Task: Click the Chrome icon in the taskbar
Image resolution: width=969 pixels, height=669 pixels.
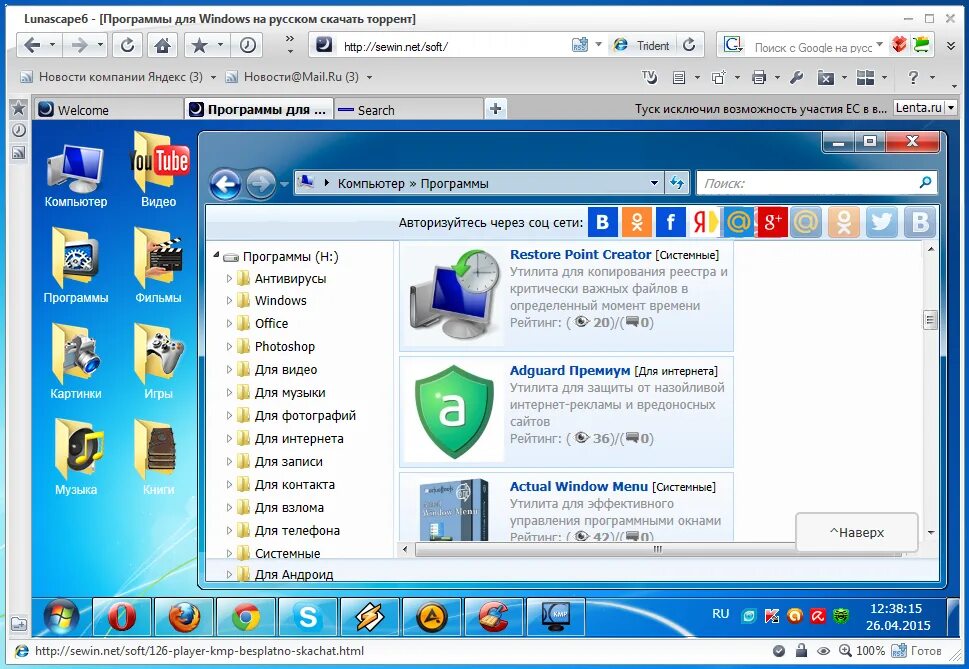Action: click(x=246, y=616)
